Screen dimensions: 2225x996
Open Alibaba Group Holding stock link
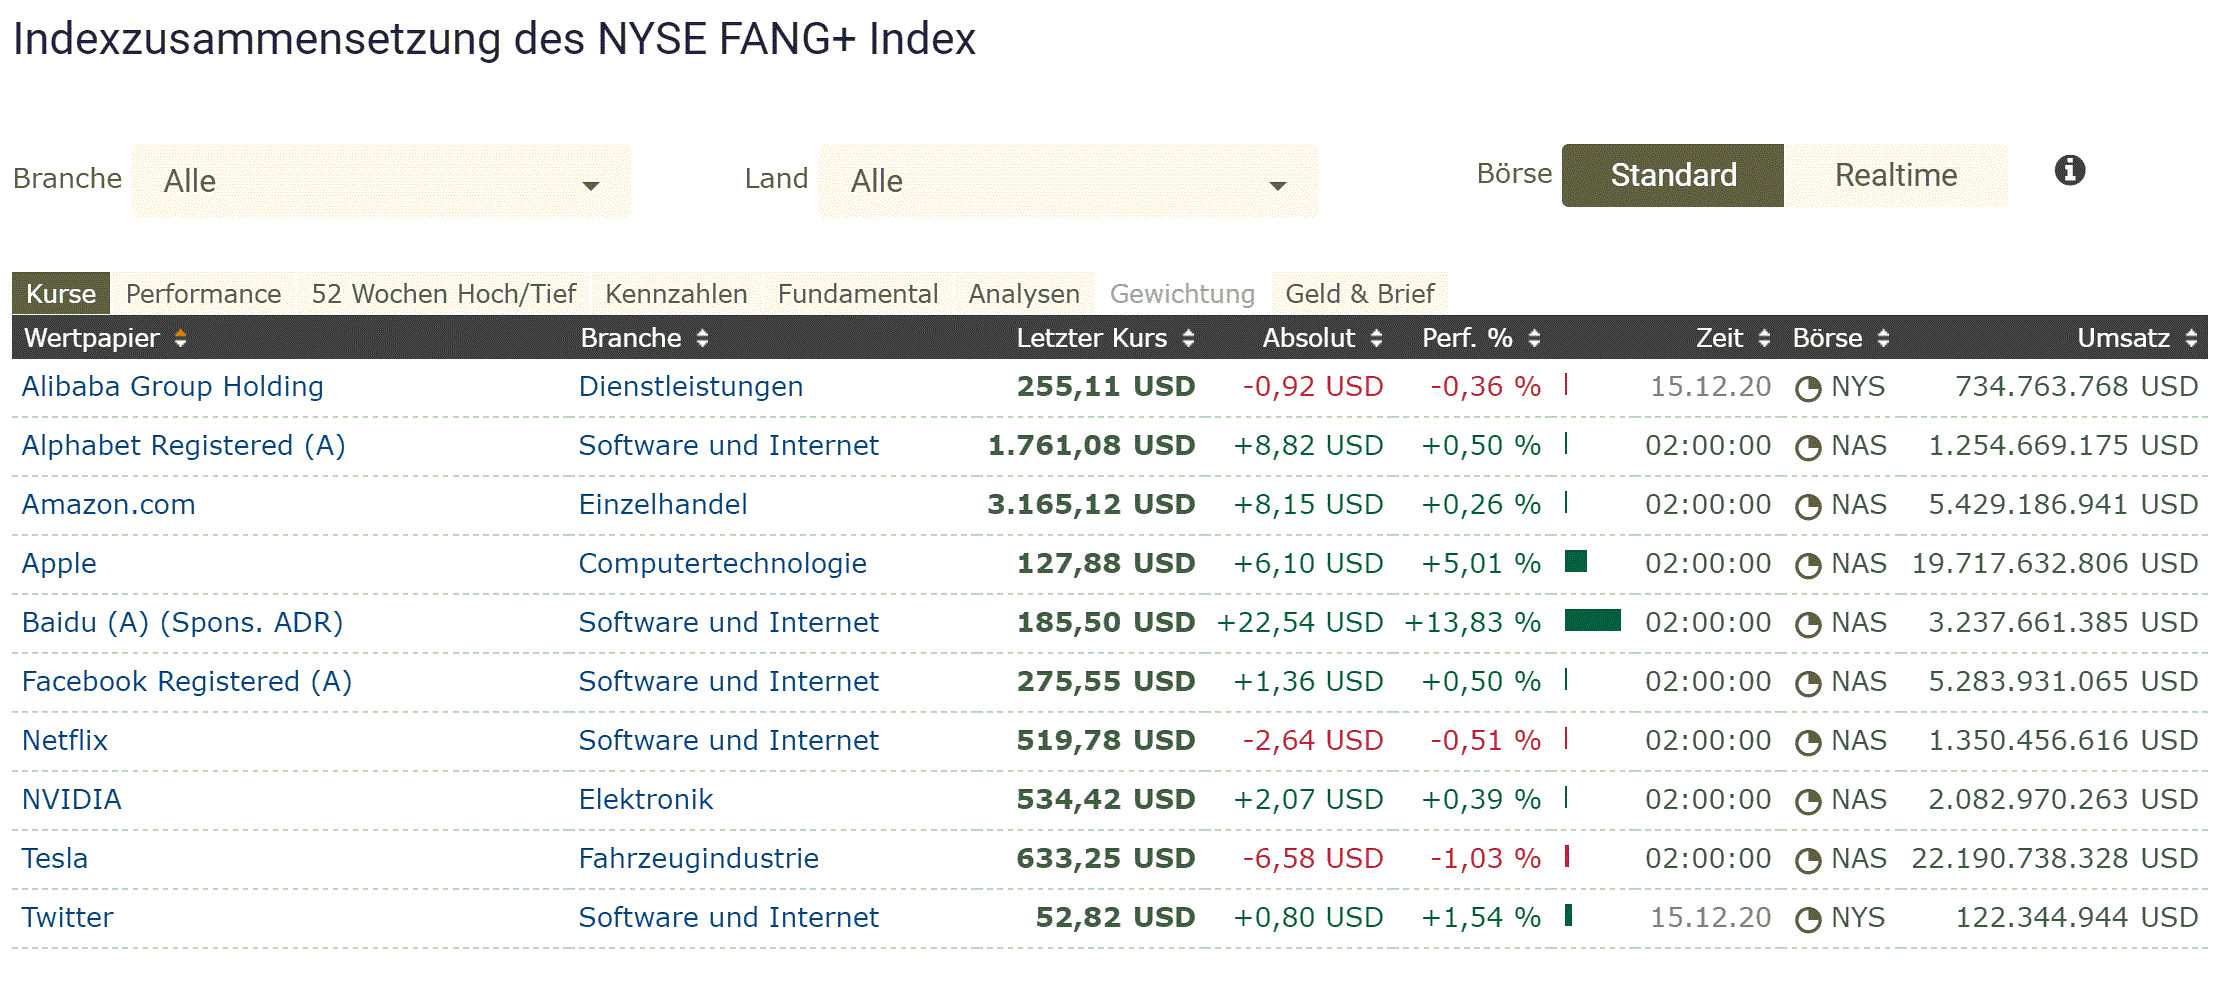[172, 387]
